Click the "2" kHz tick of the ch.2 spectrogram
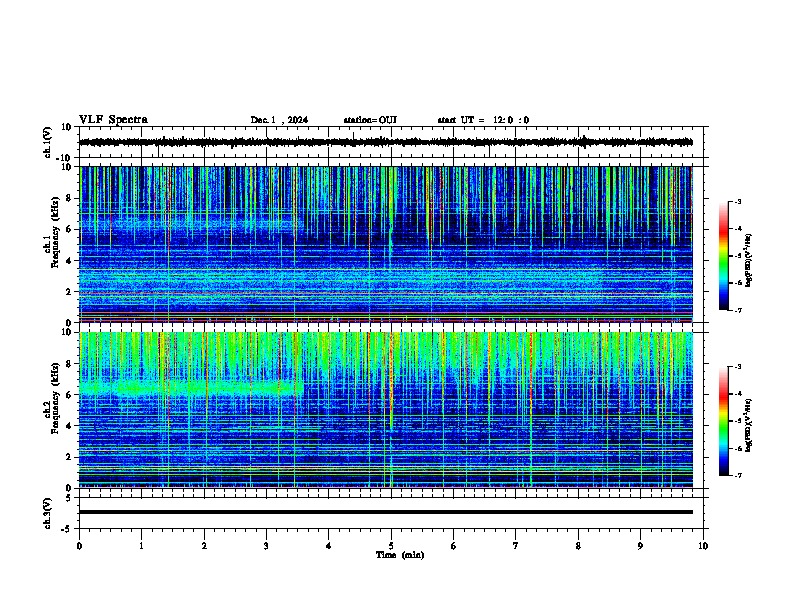 tap(70, 457)
